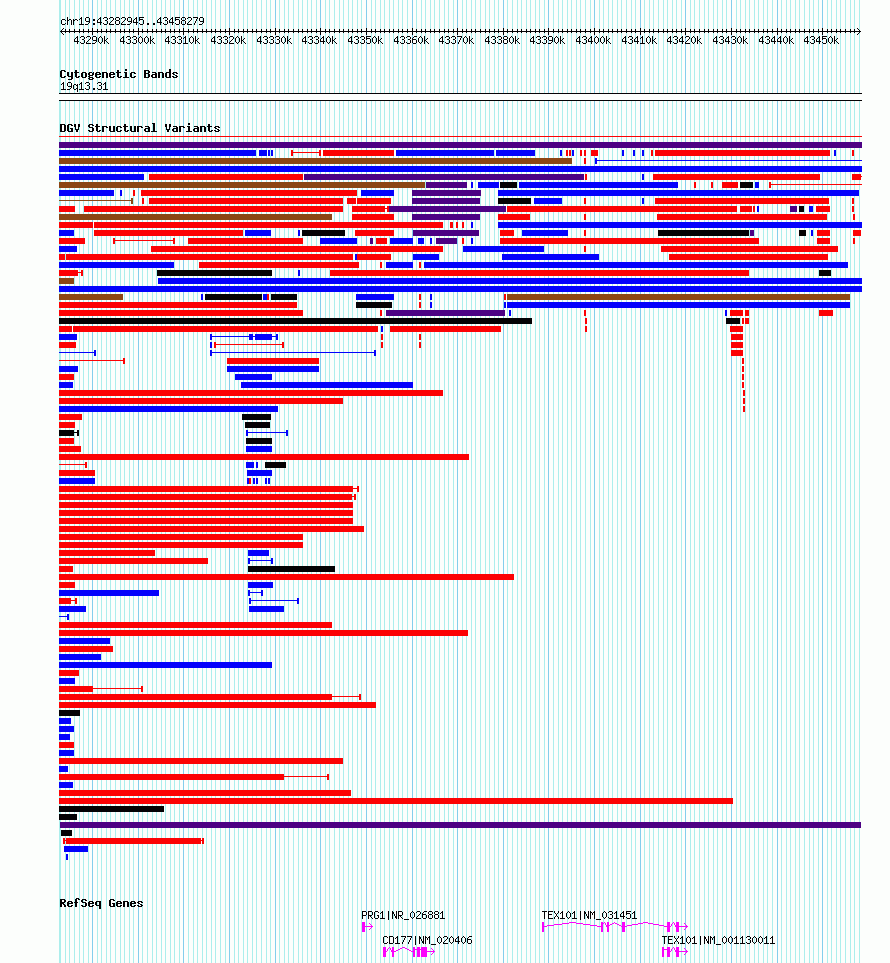Click the TEX101|NM_001130011 gene label
The image size is (890, 963).
tap(718, 940)
